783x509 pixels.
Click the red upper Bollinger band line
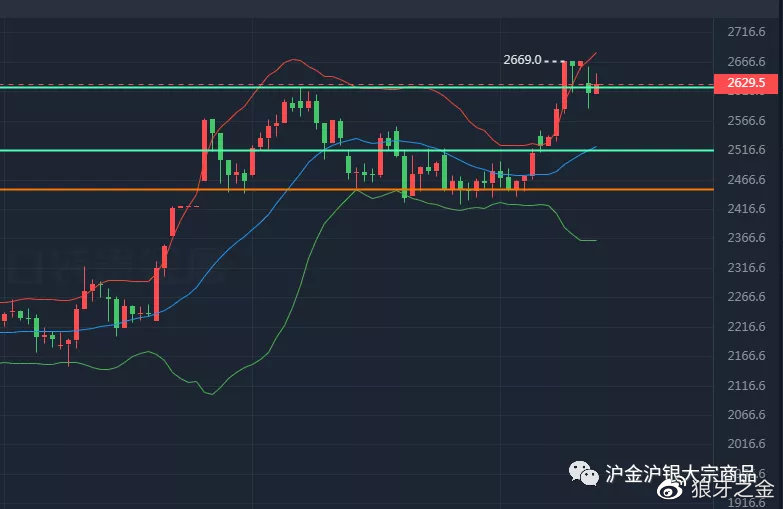[290, 59]
